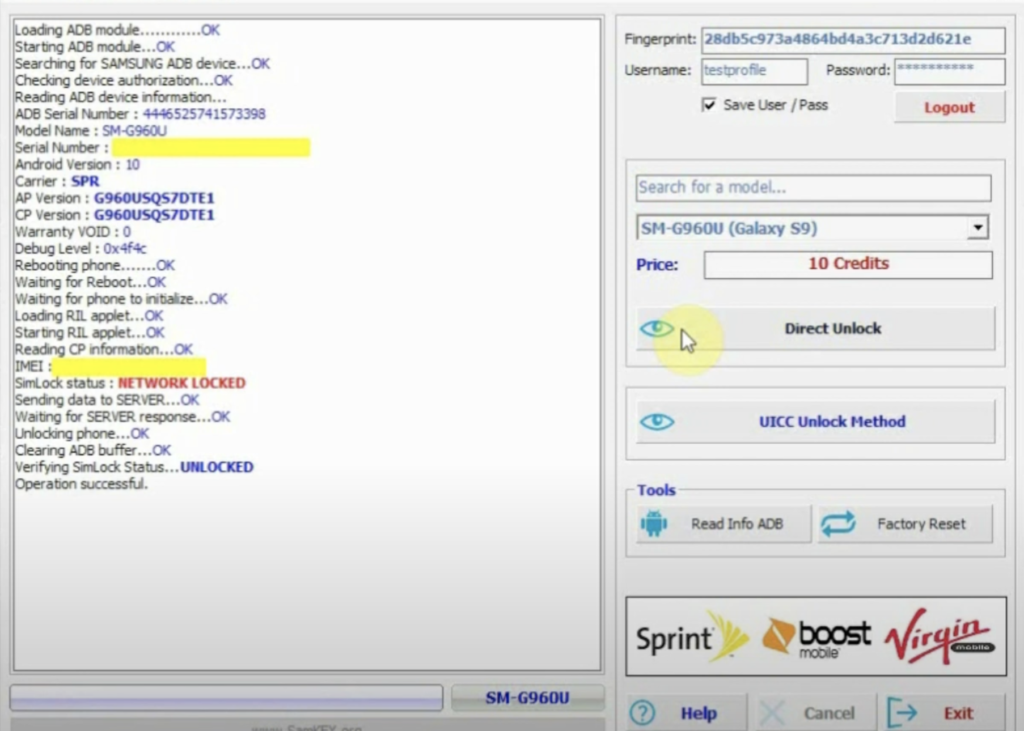Click the ADB Serial Number value 4446525741573398

pyautogui.click(x=204, y=114)
